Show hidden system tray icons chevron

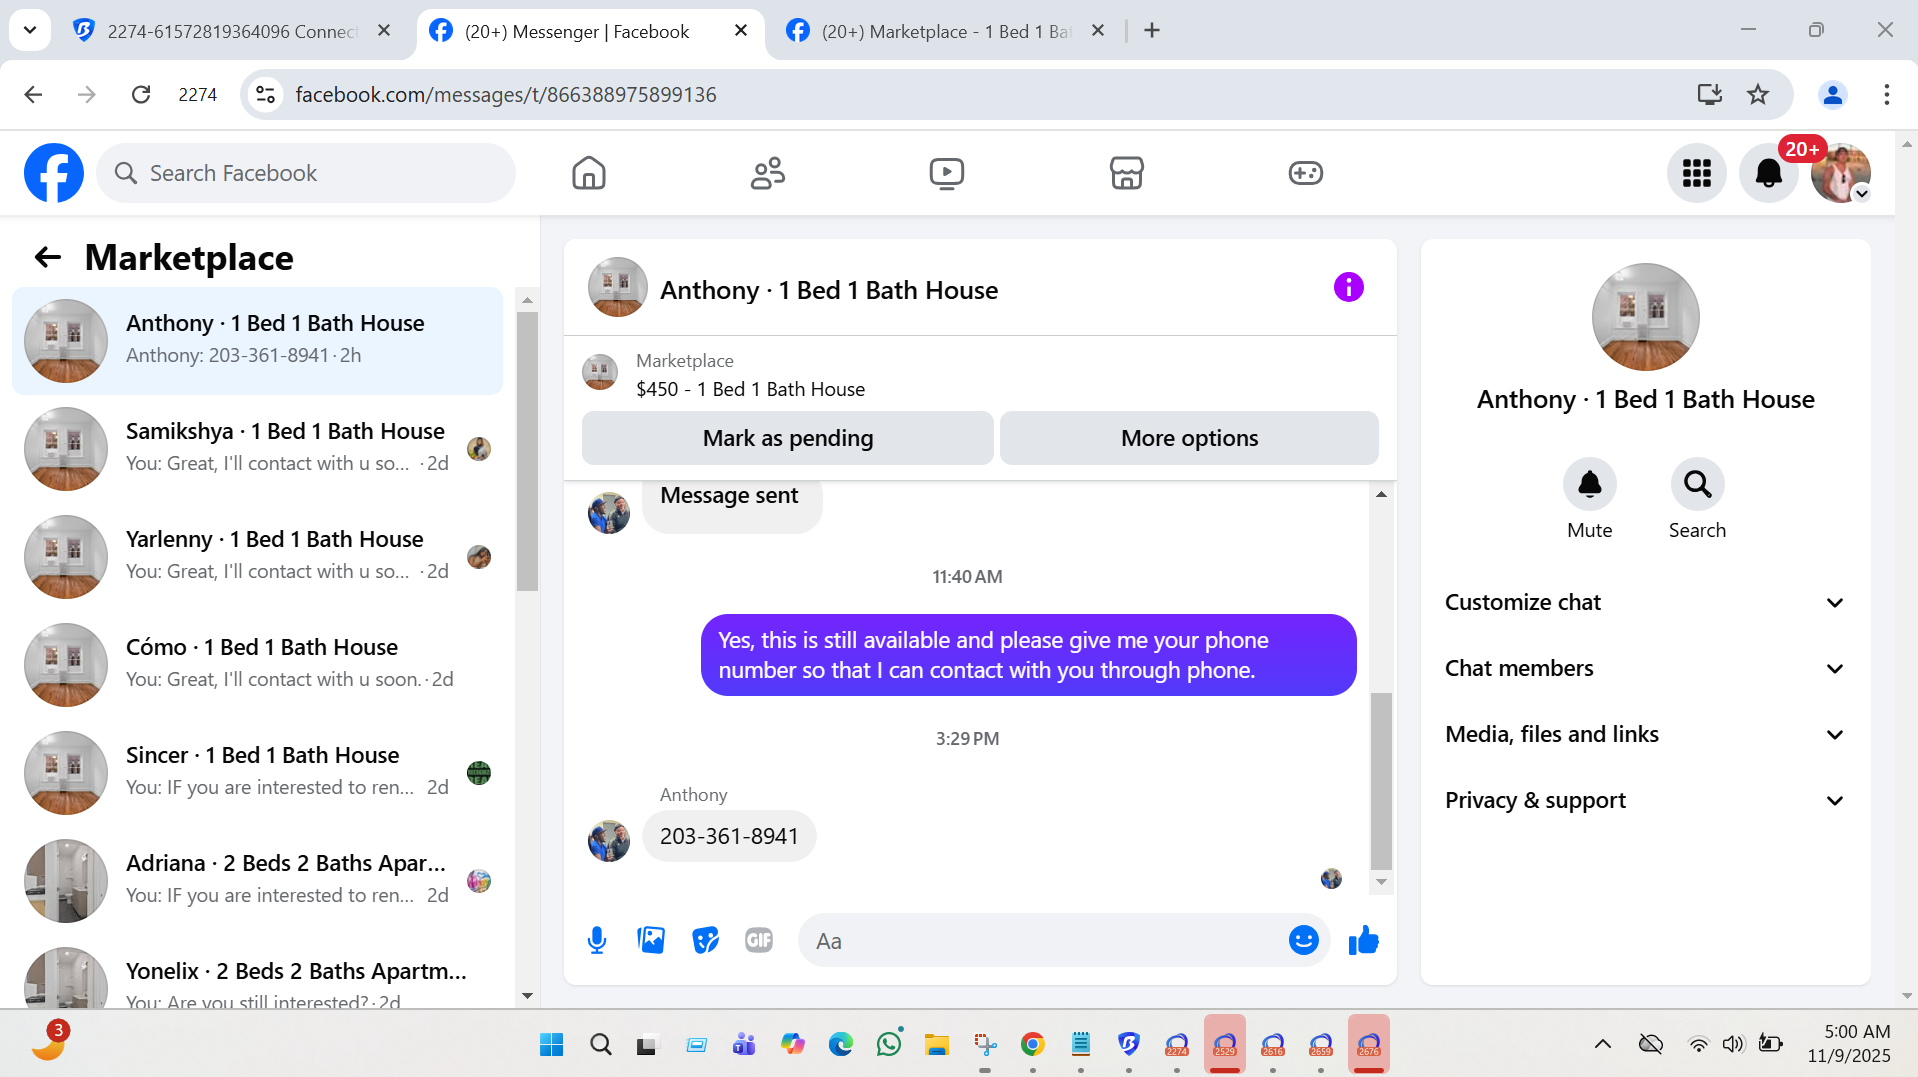click(x=1603, y=1044)
